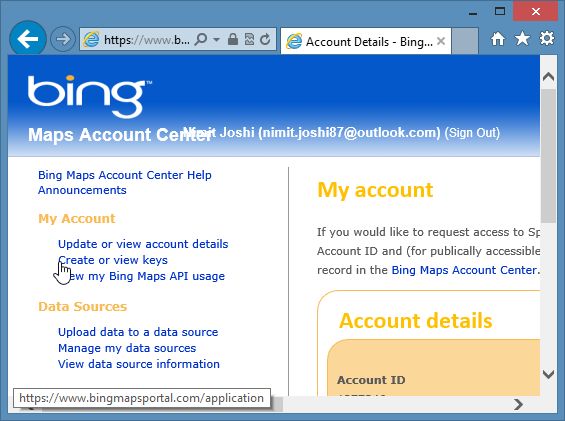Viewport: 565px width, 421px height.
Task: Select the Account Details - Bing tab
Action: [365, 41]
